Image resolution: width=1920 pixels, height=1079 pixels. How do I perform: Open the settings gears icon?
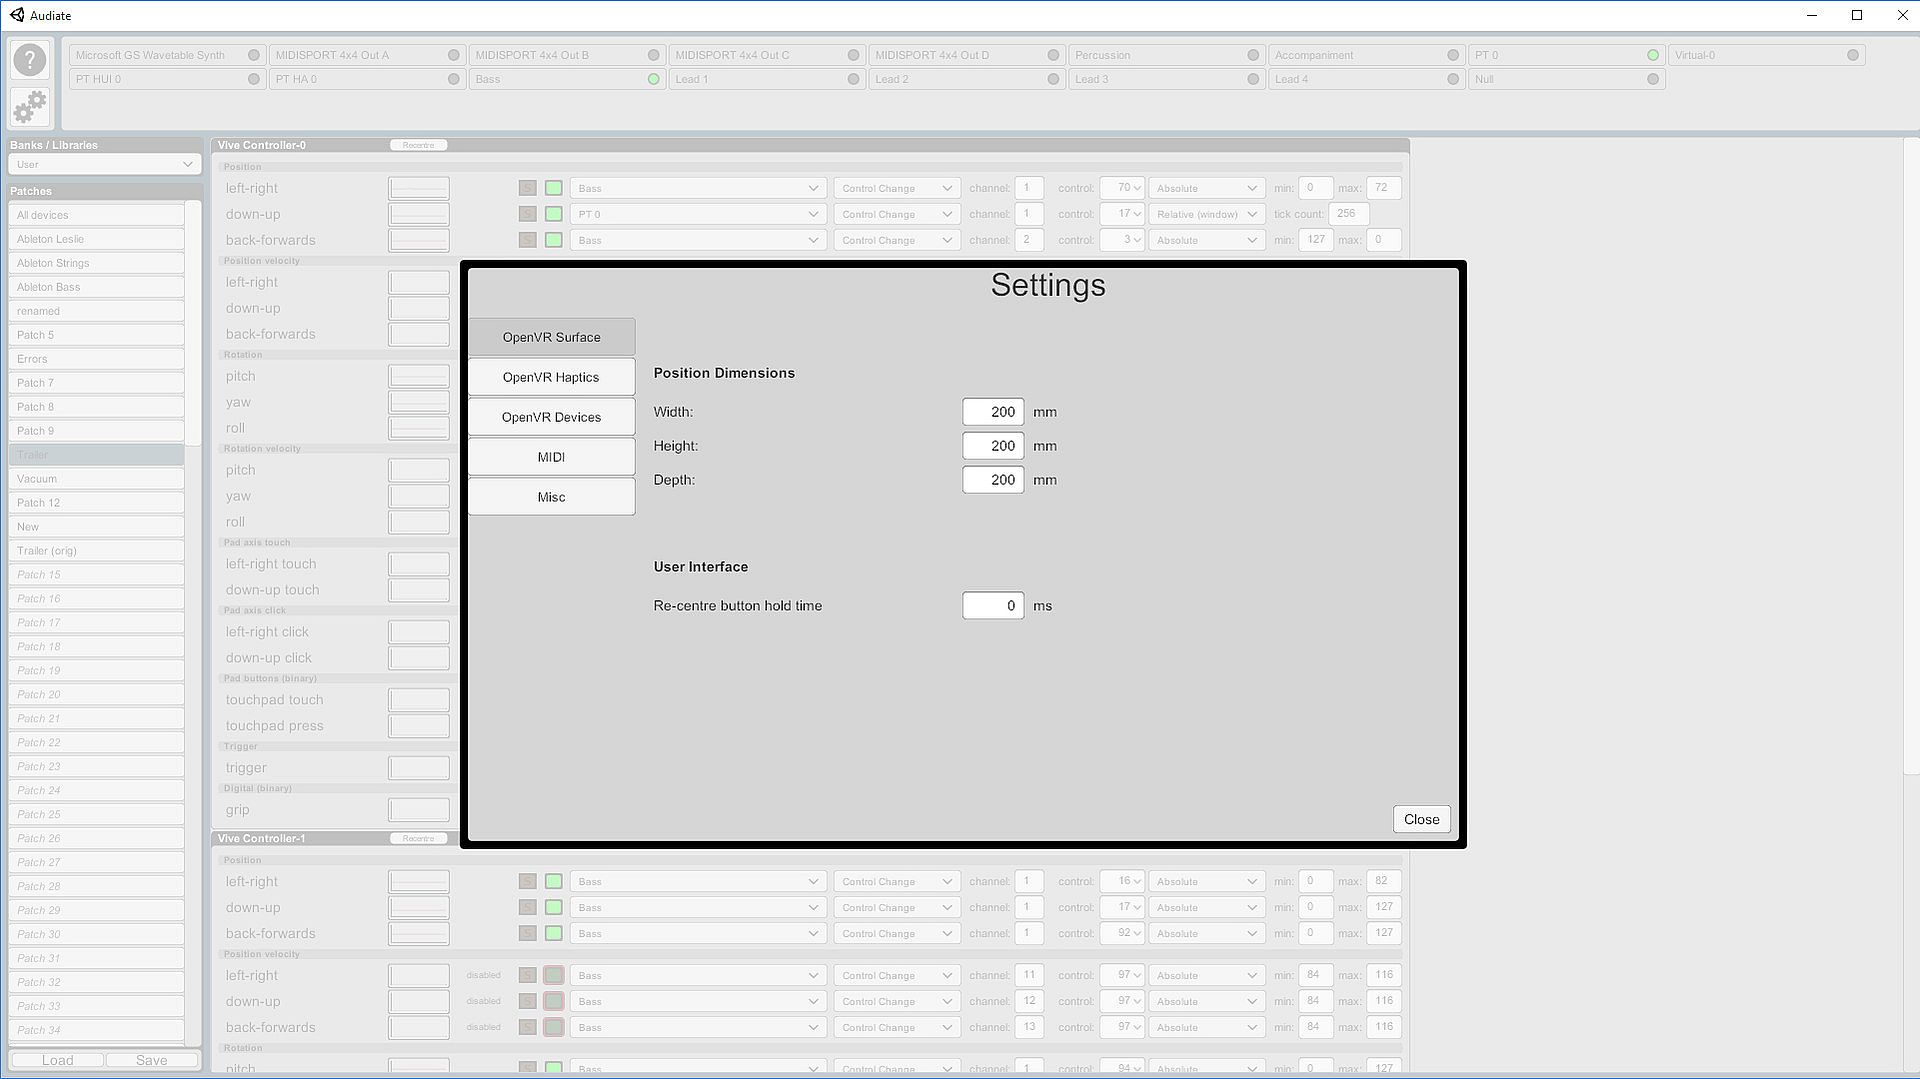pos(30,105)
